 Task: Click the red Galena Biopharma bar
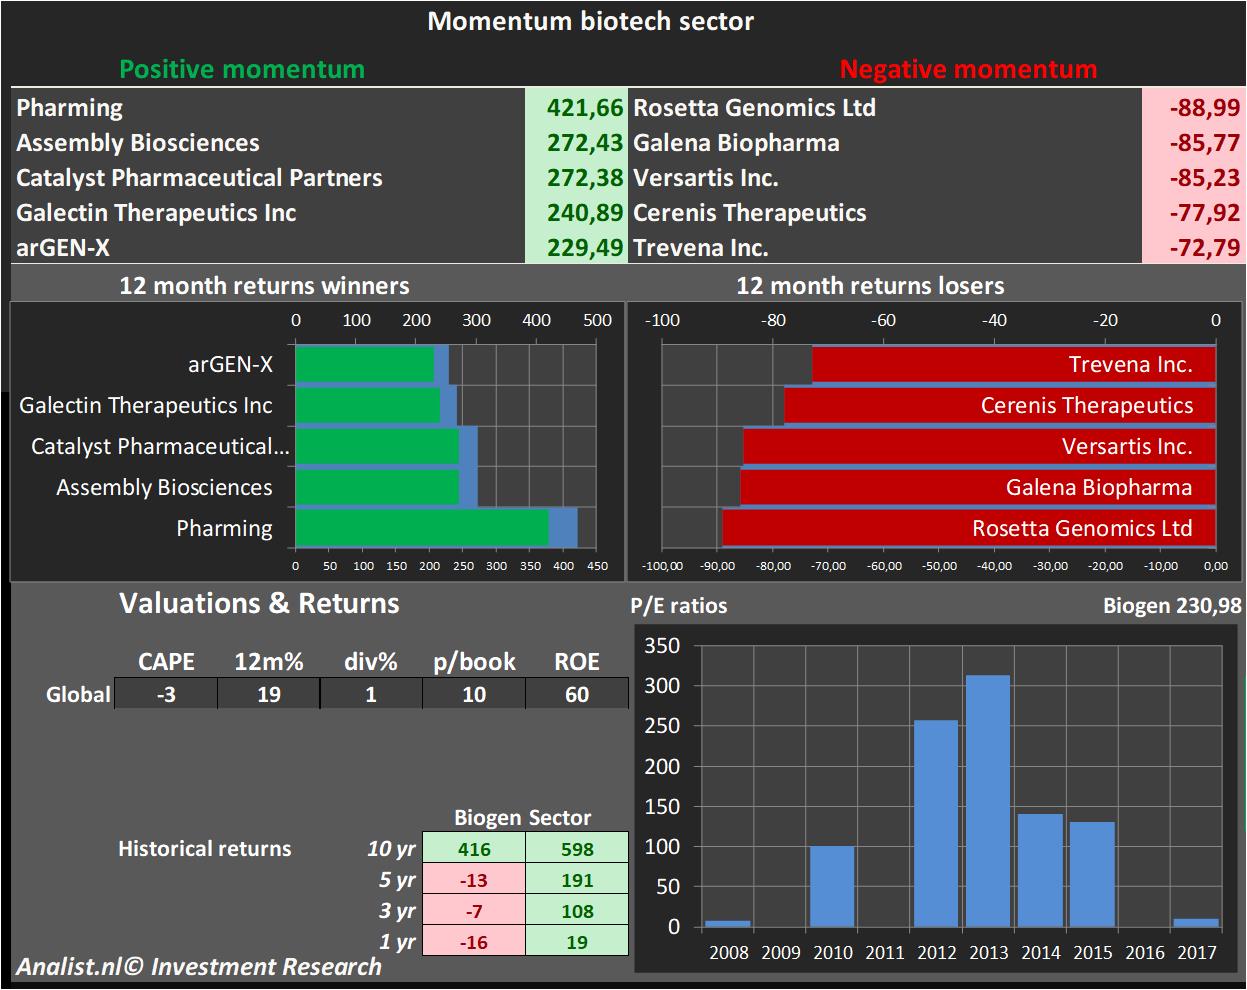pyautogui.click(x=977, y=487)
